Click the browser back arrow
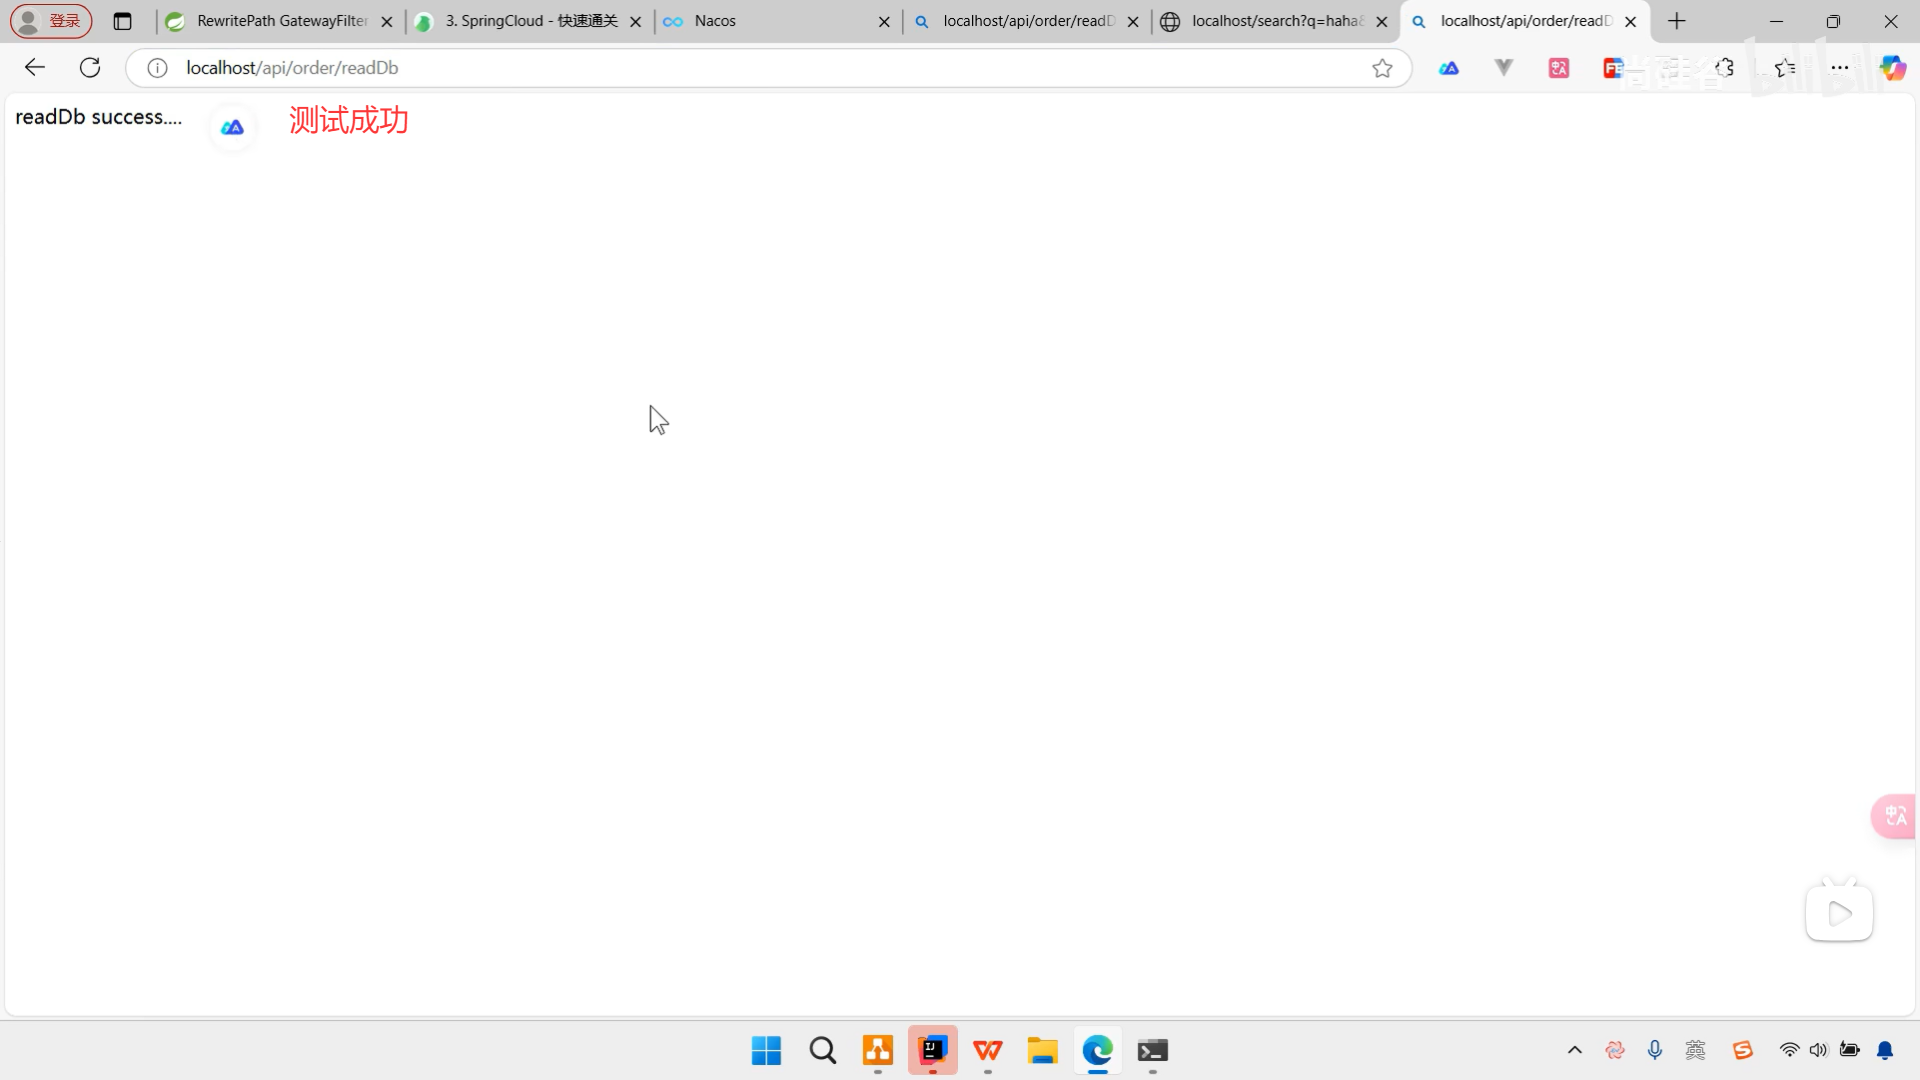This screenshot has width=1920, height=1080. pyautogui.click(x=35, y=67)
